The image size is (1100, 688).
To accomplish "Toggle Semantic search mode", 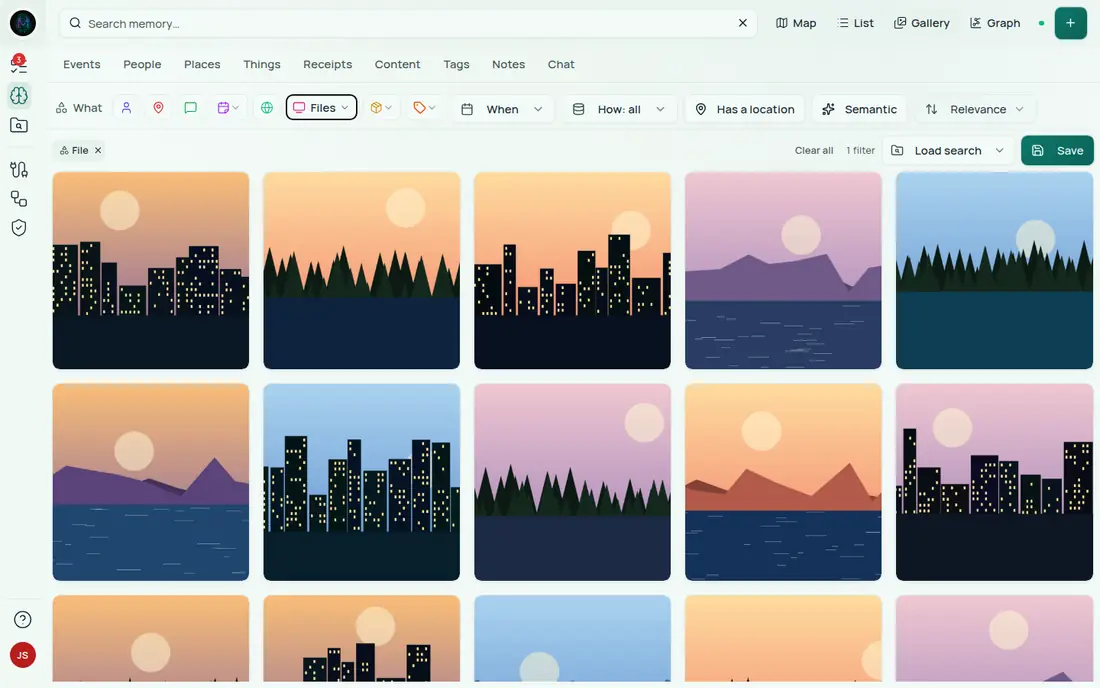I will click(x=859, y=109).
